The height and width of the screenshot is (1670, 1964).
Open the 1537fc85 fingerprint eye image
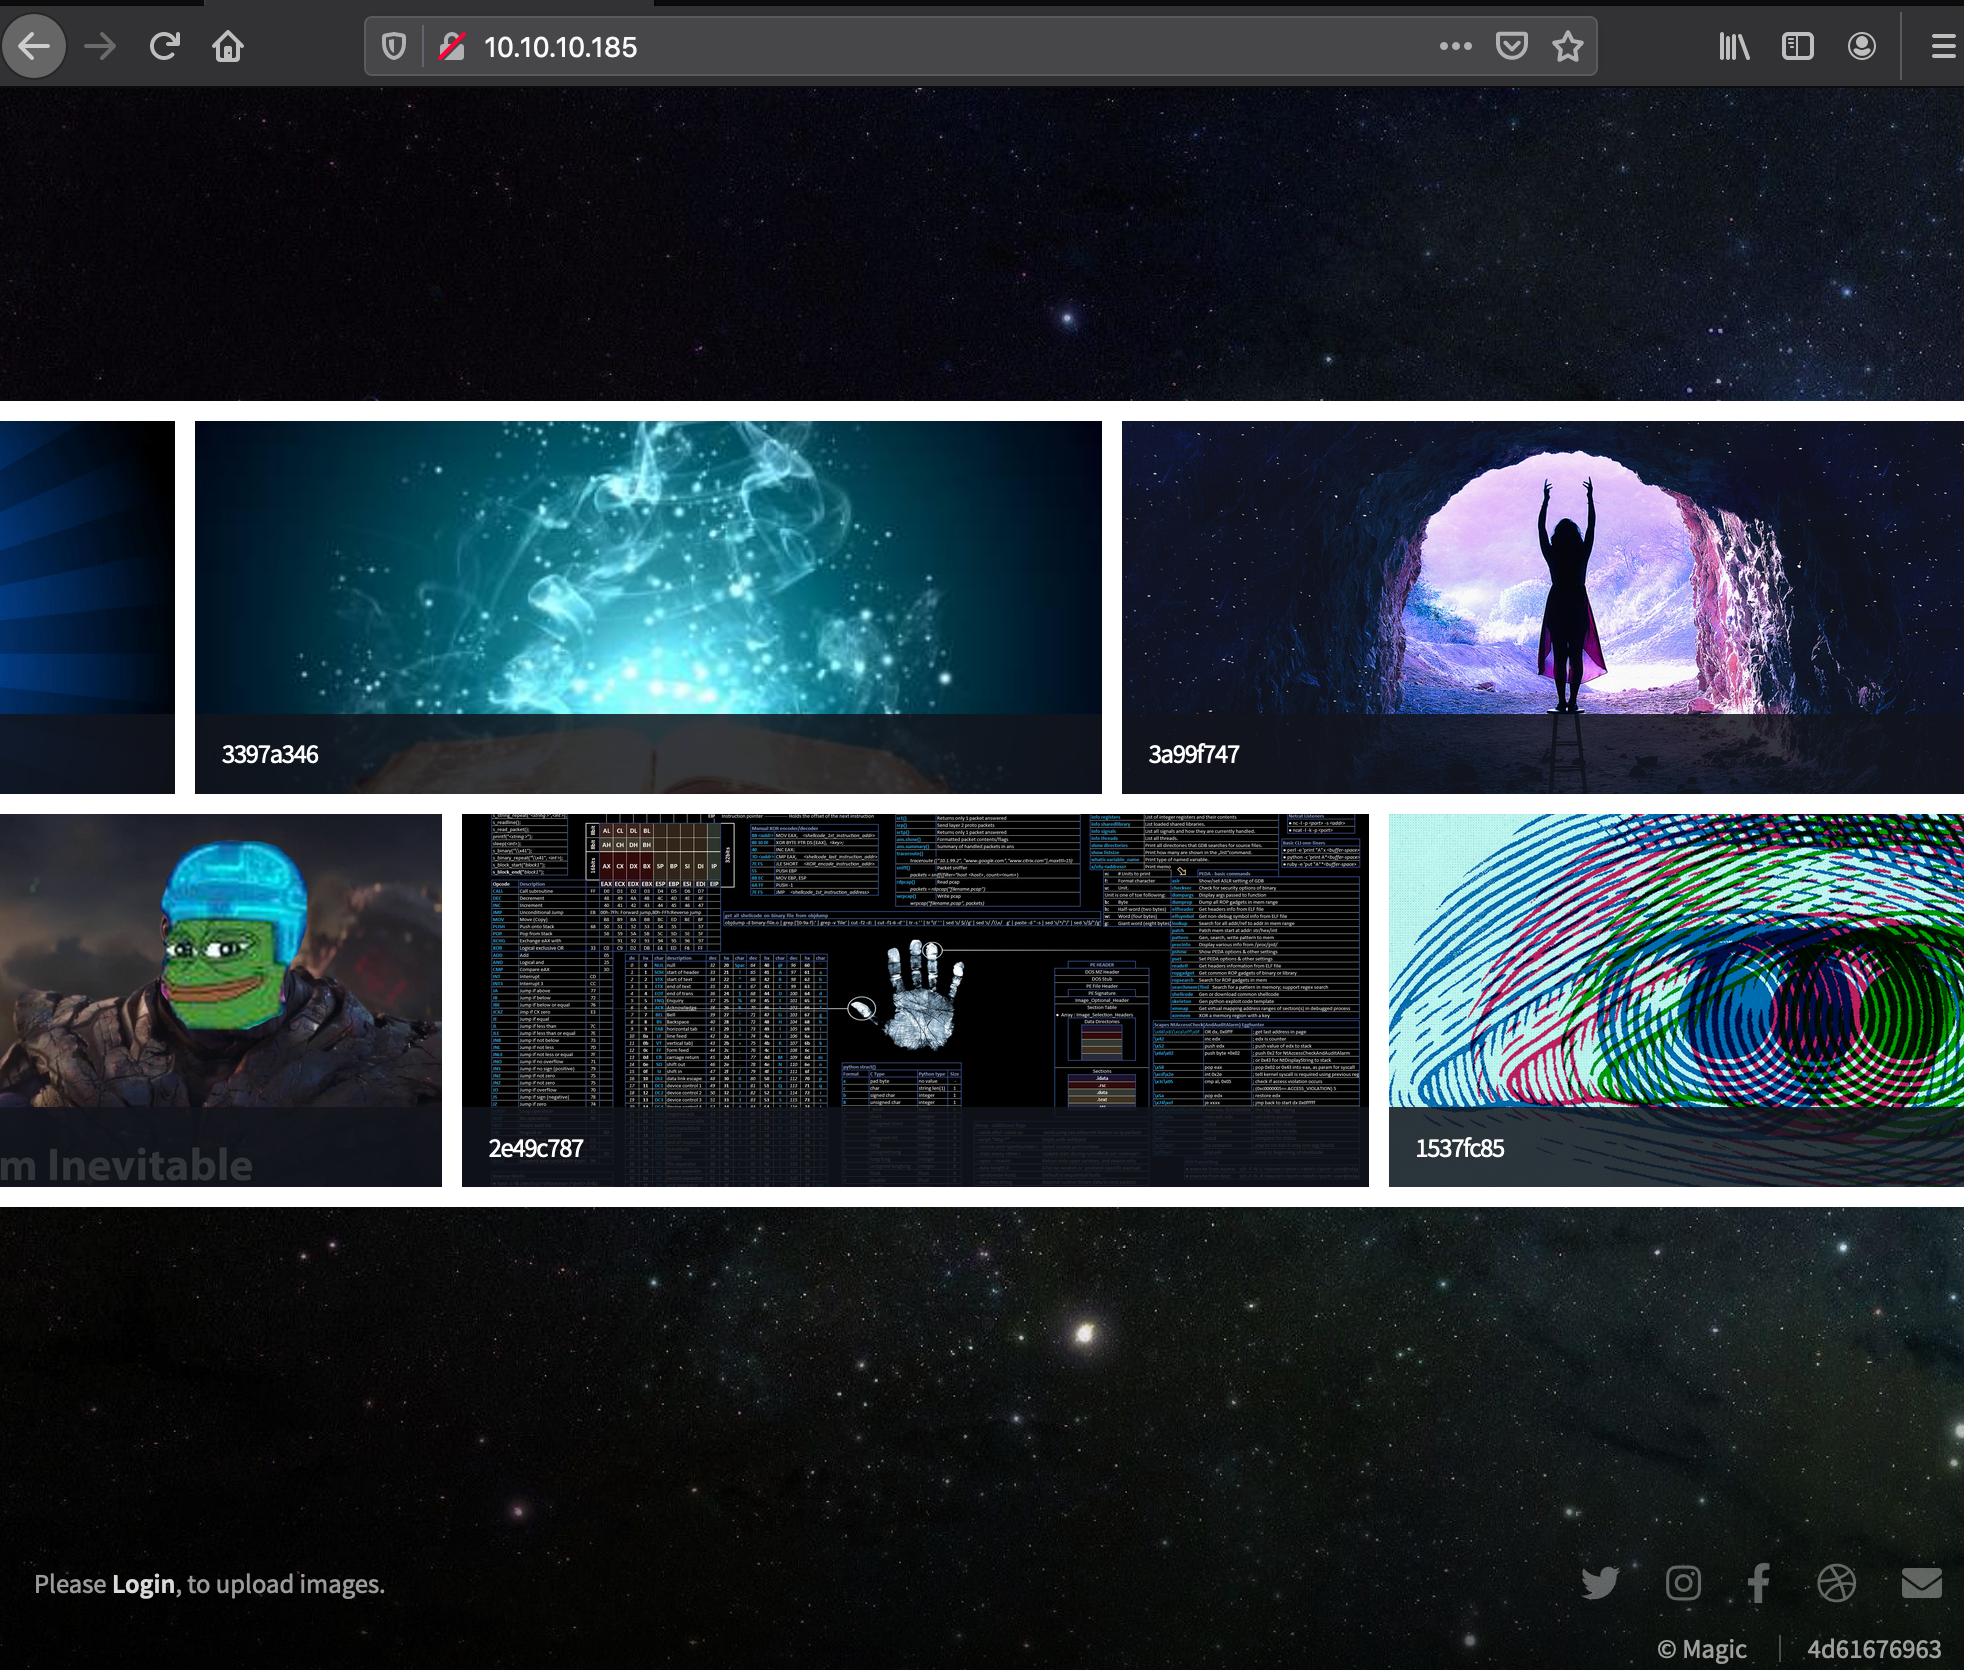coord(1676,1000)
